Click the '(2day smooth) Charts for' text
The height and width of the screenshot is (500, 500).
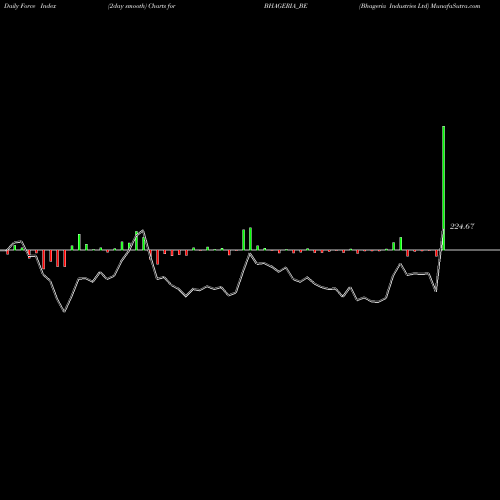click(141, 6)
